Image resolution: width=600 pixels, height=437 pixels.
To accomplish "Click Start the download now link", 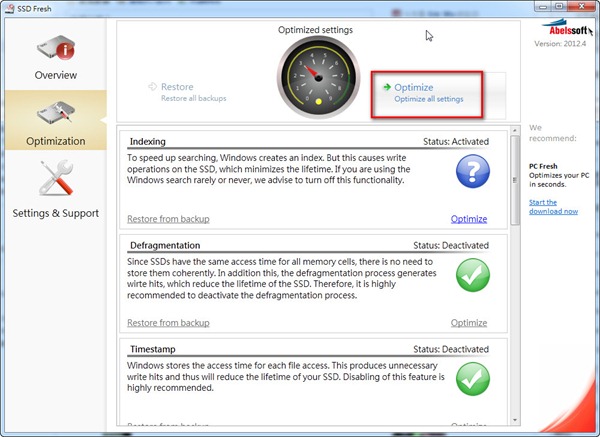I will (x=553, y=207).
